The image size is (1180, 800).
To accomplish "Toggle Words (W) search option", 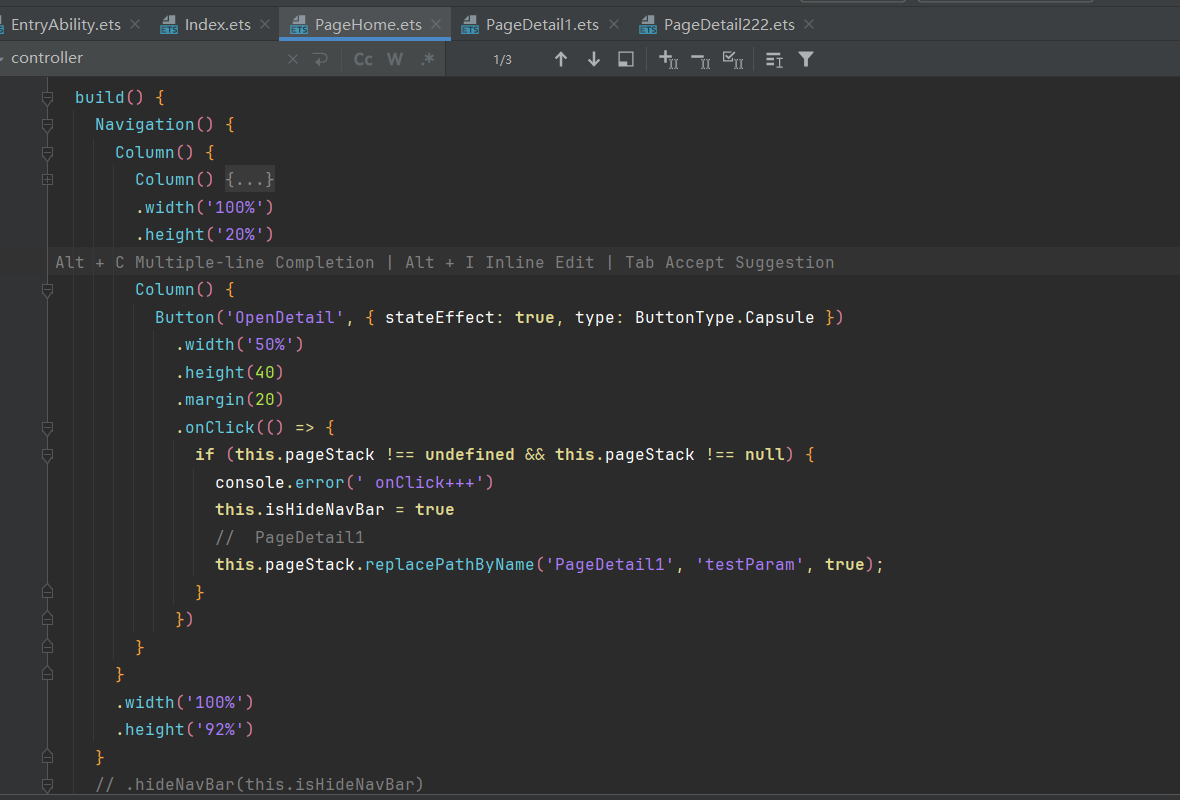I will [395, 60].
